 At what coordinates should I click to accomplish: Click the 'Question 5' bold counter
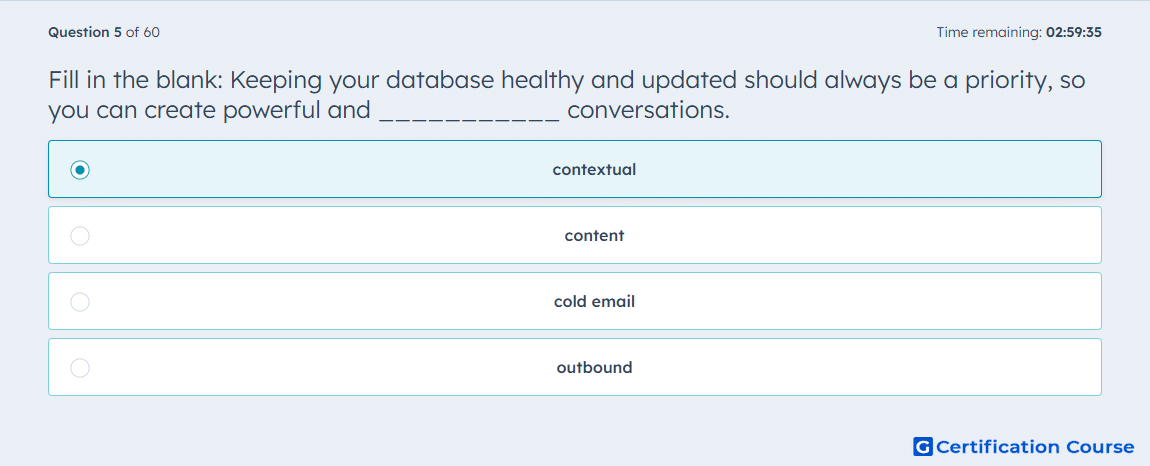85,32
